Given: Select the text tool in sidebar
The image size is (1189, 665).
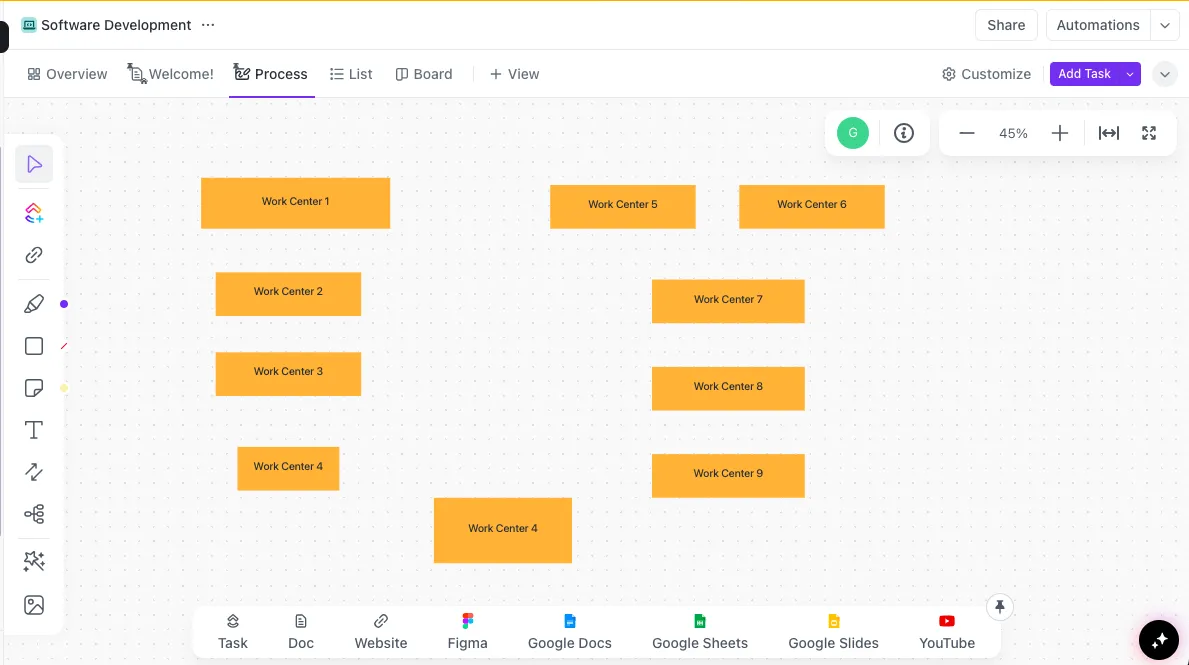Looking at the screenshot, I should 33,430.
